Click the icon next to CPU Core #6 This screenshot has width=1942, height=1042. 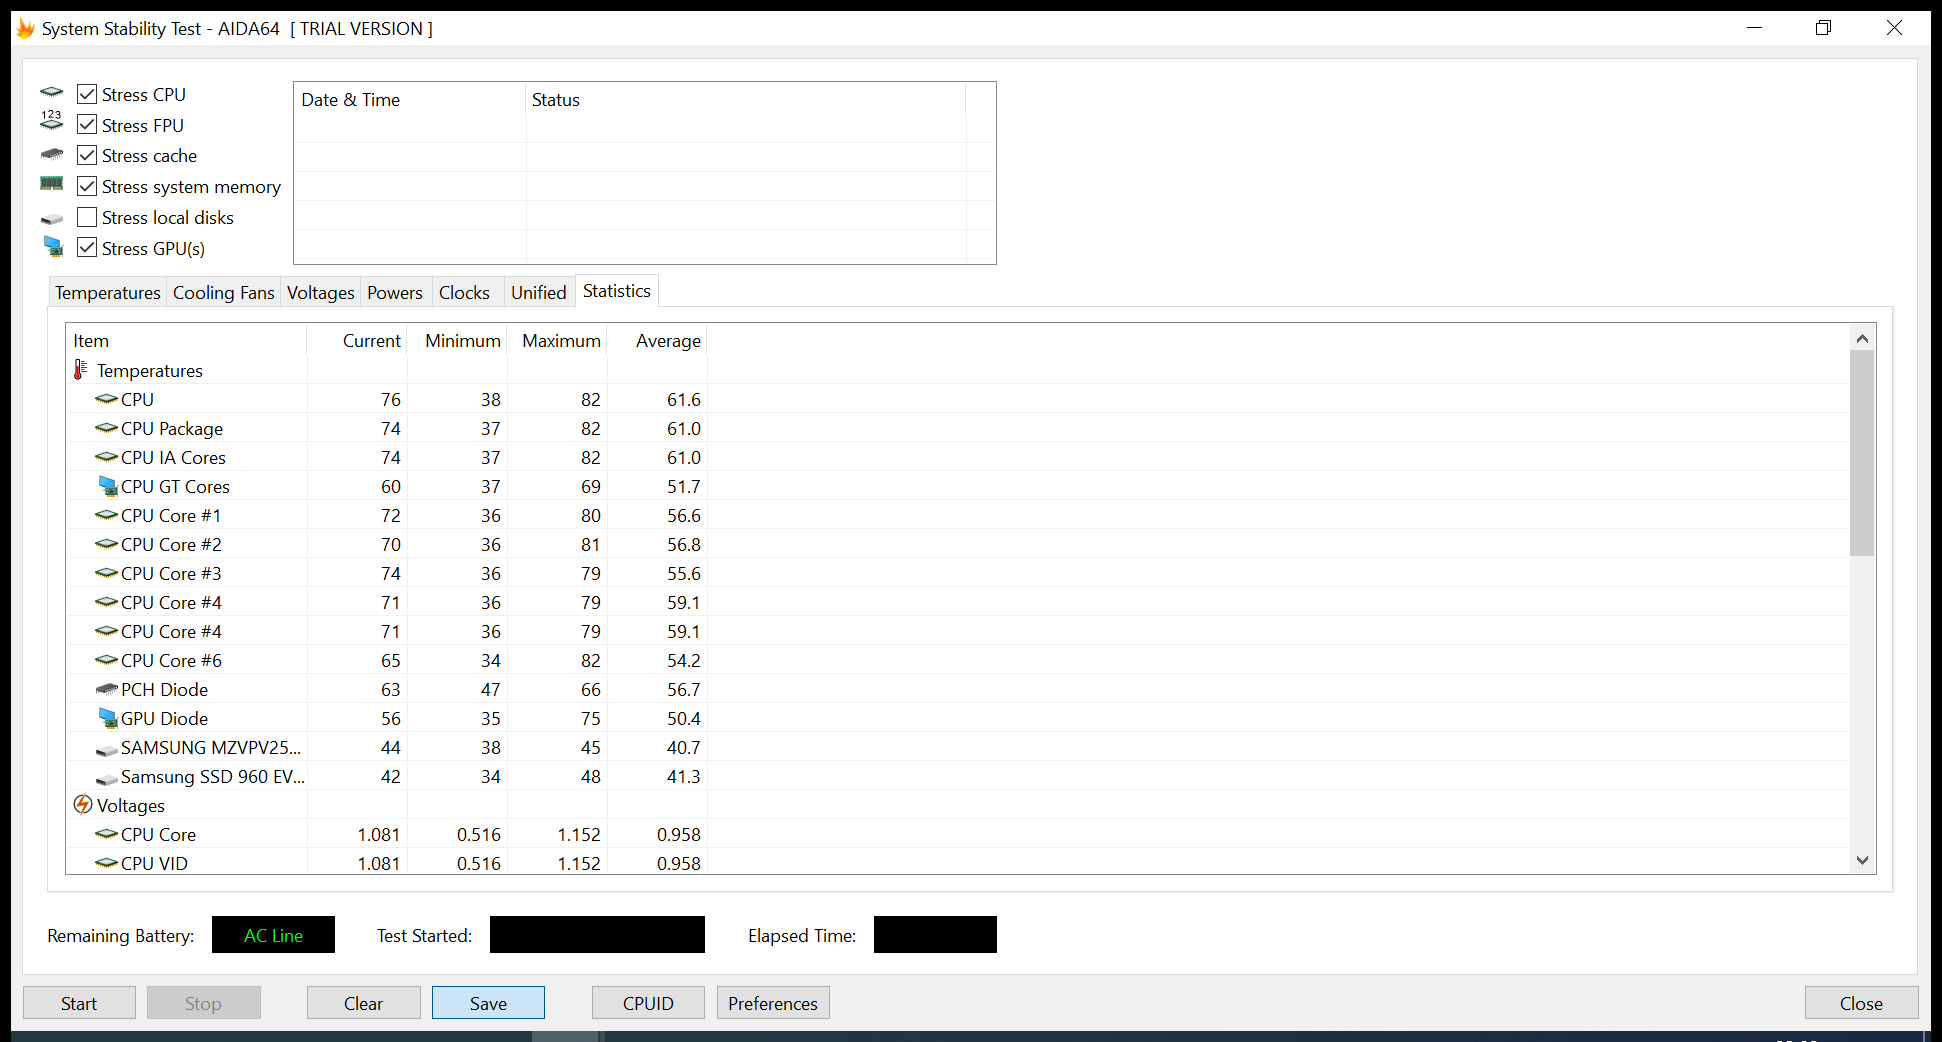pos(106,660)
